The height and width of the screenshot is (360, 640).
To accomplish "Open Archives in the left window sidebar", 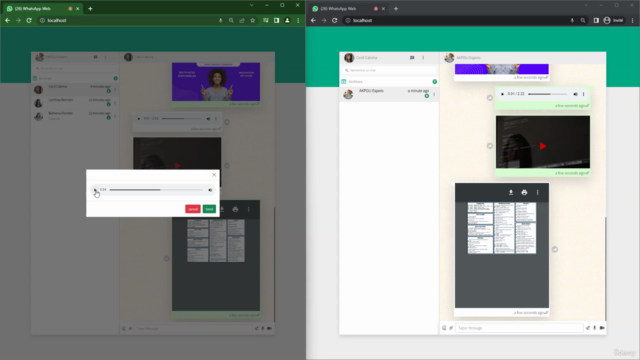I will 45,78.
